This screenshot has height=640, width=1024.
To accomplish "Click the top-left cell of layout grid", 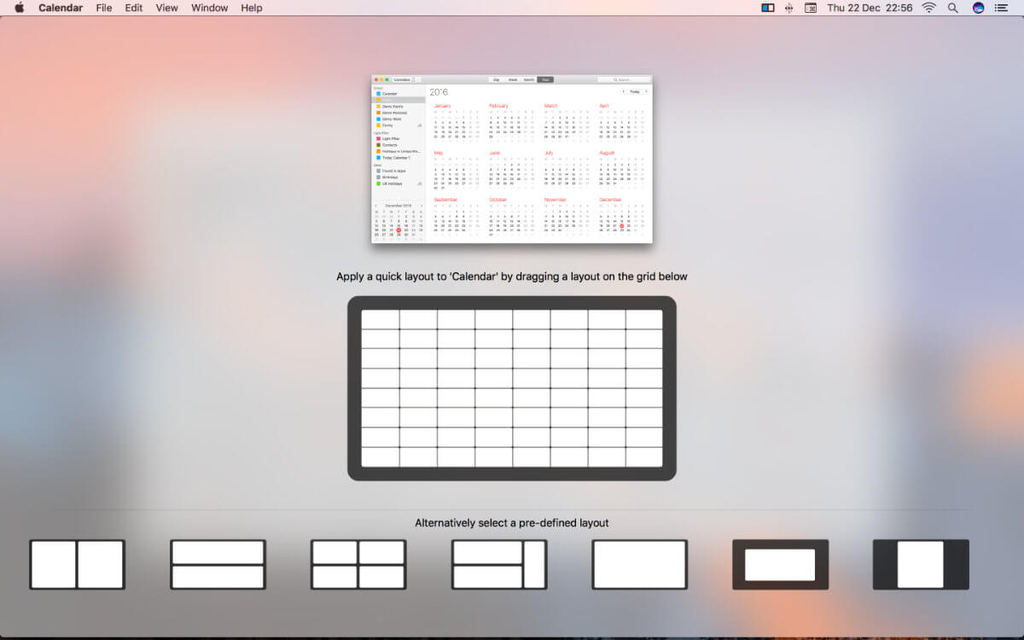I will coord(380,319).
